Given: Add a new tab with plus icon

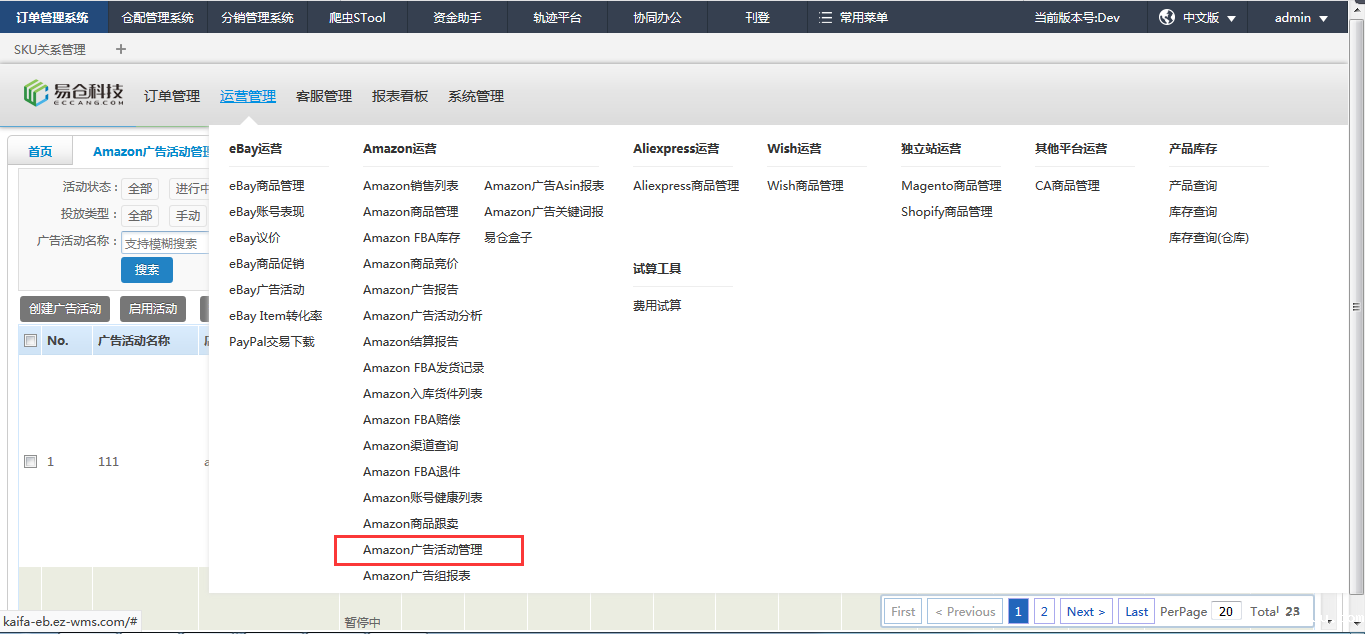Looking at the screenshot, I should pyautogui.click(x=121, y=49).
